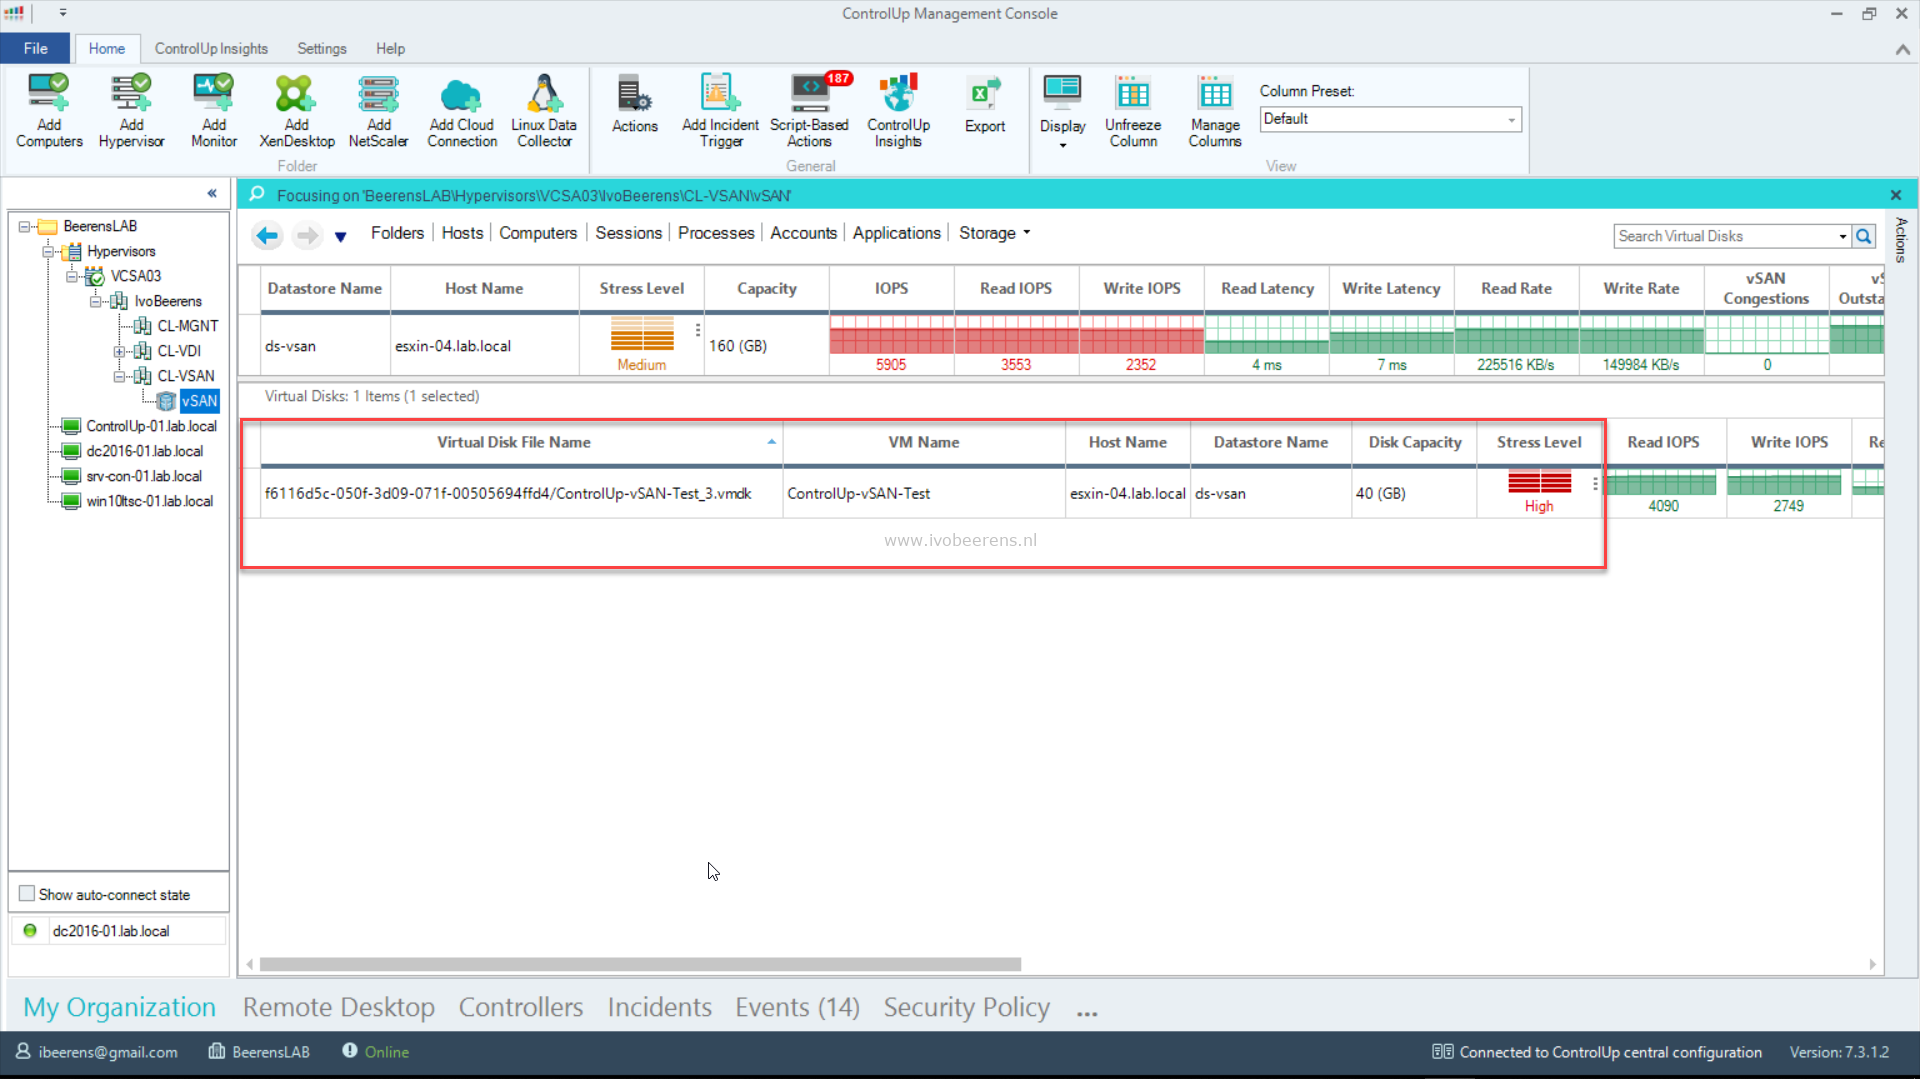Open Events (14) tab

pos(797,1007)
